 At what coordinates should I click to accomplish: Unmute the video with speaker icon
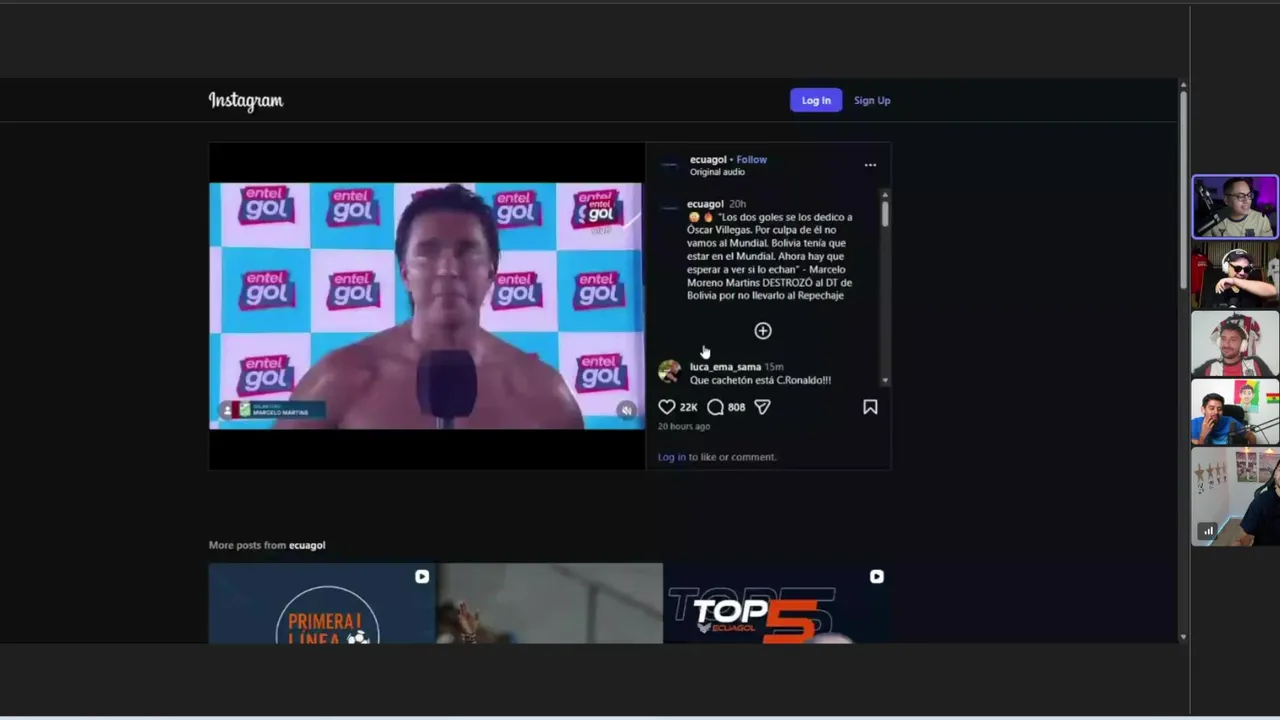[626, 410]
